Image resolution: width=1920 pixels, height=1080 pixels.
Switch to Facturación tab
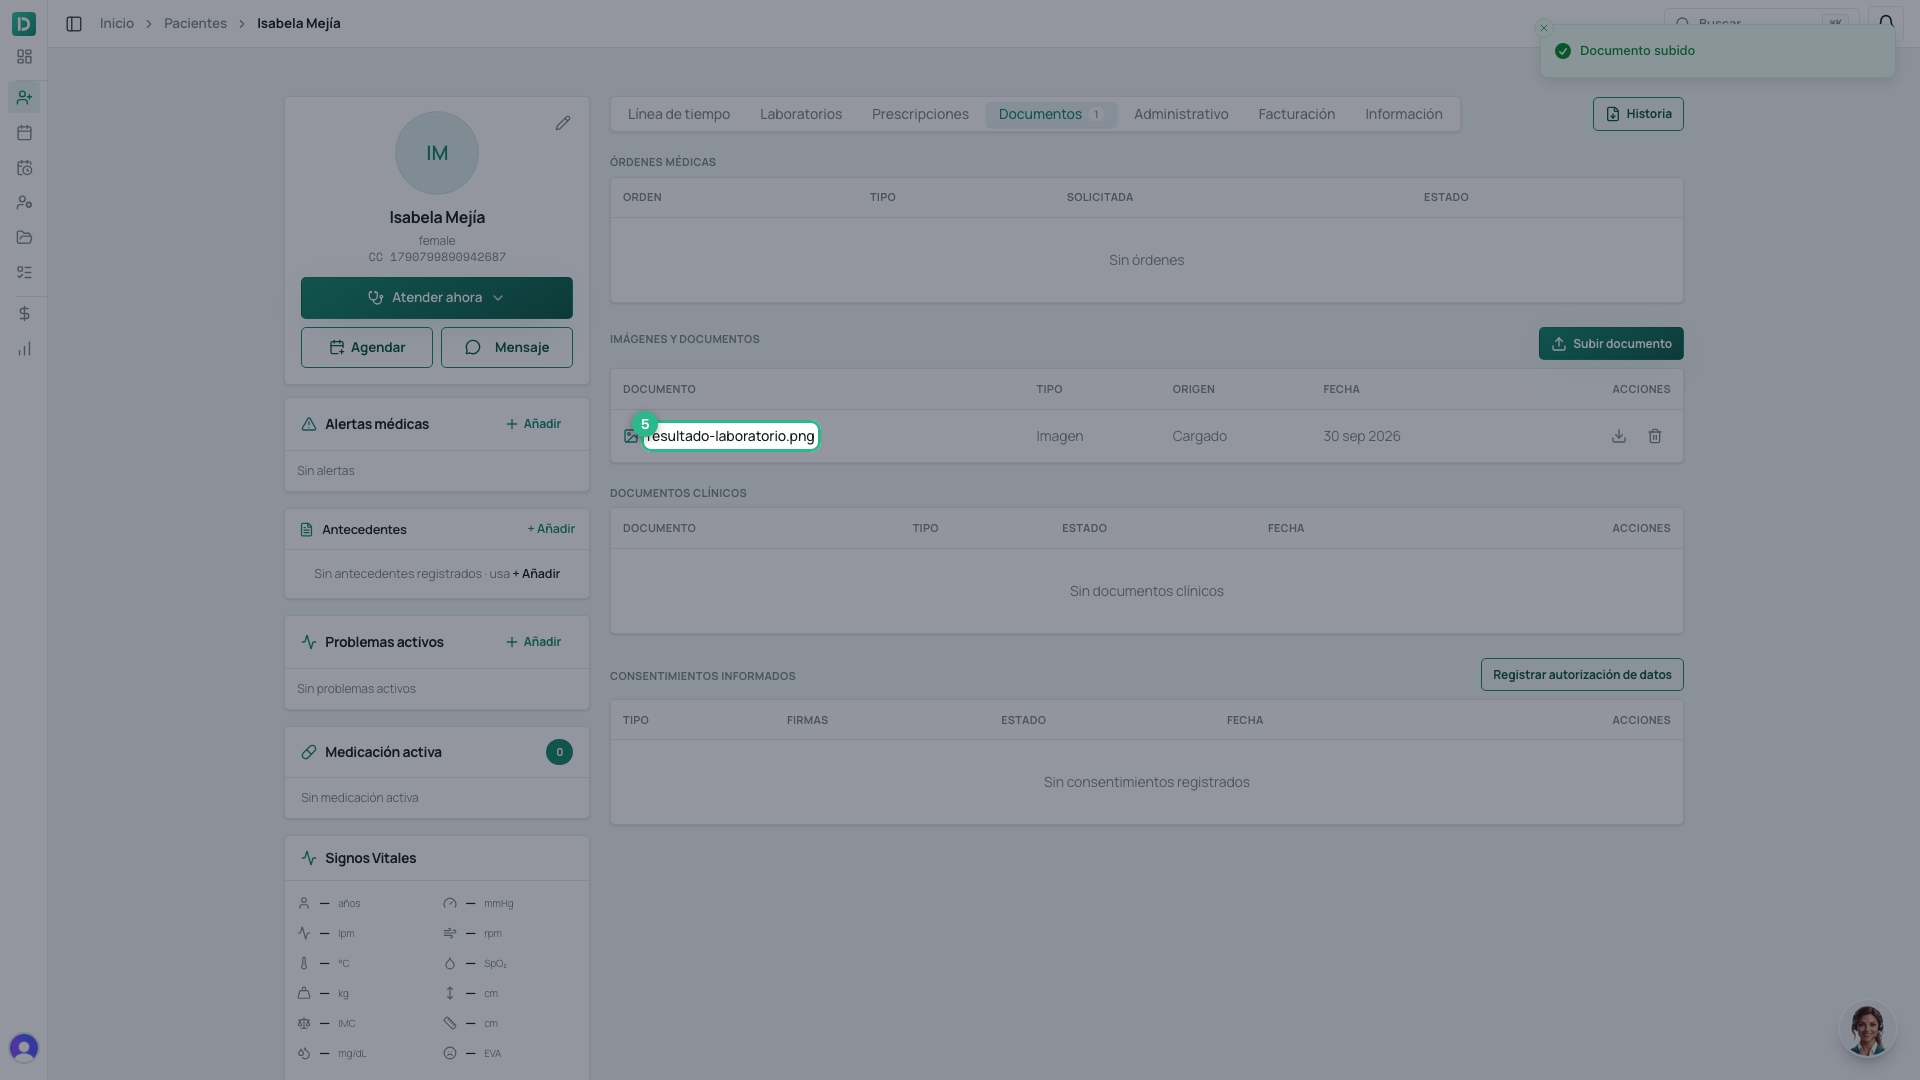pos(1296,114)
